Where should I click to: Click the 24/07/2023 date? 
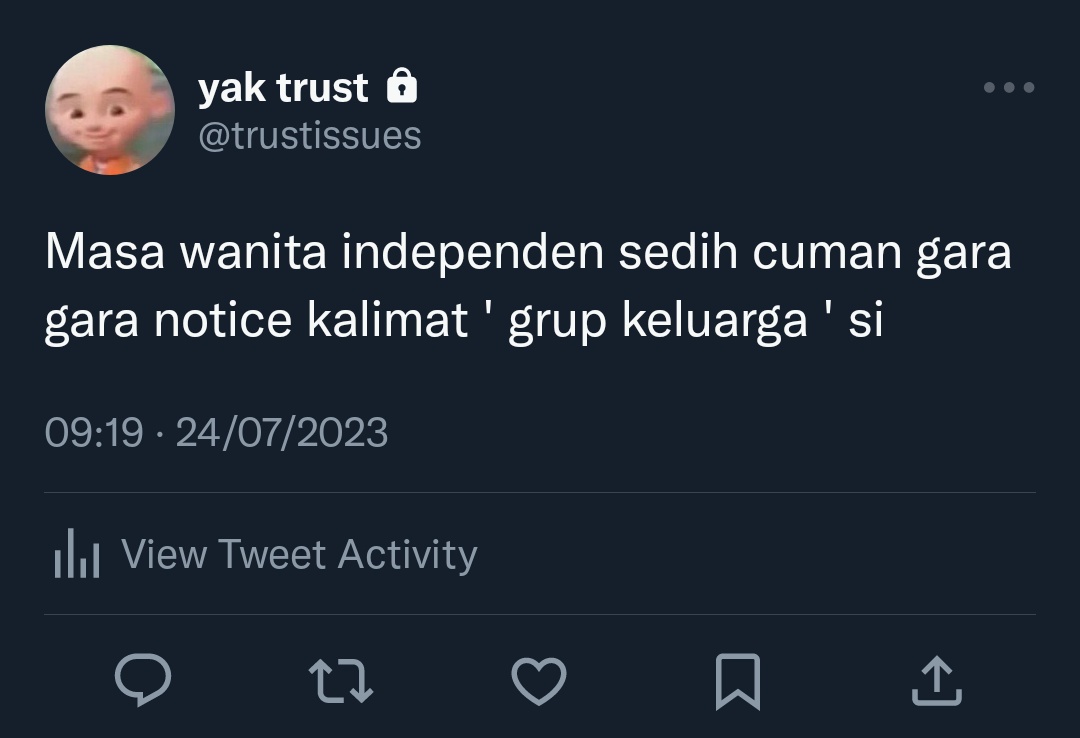pyautogui.click(x=282, y=433)
